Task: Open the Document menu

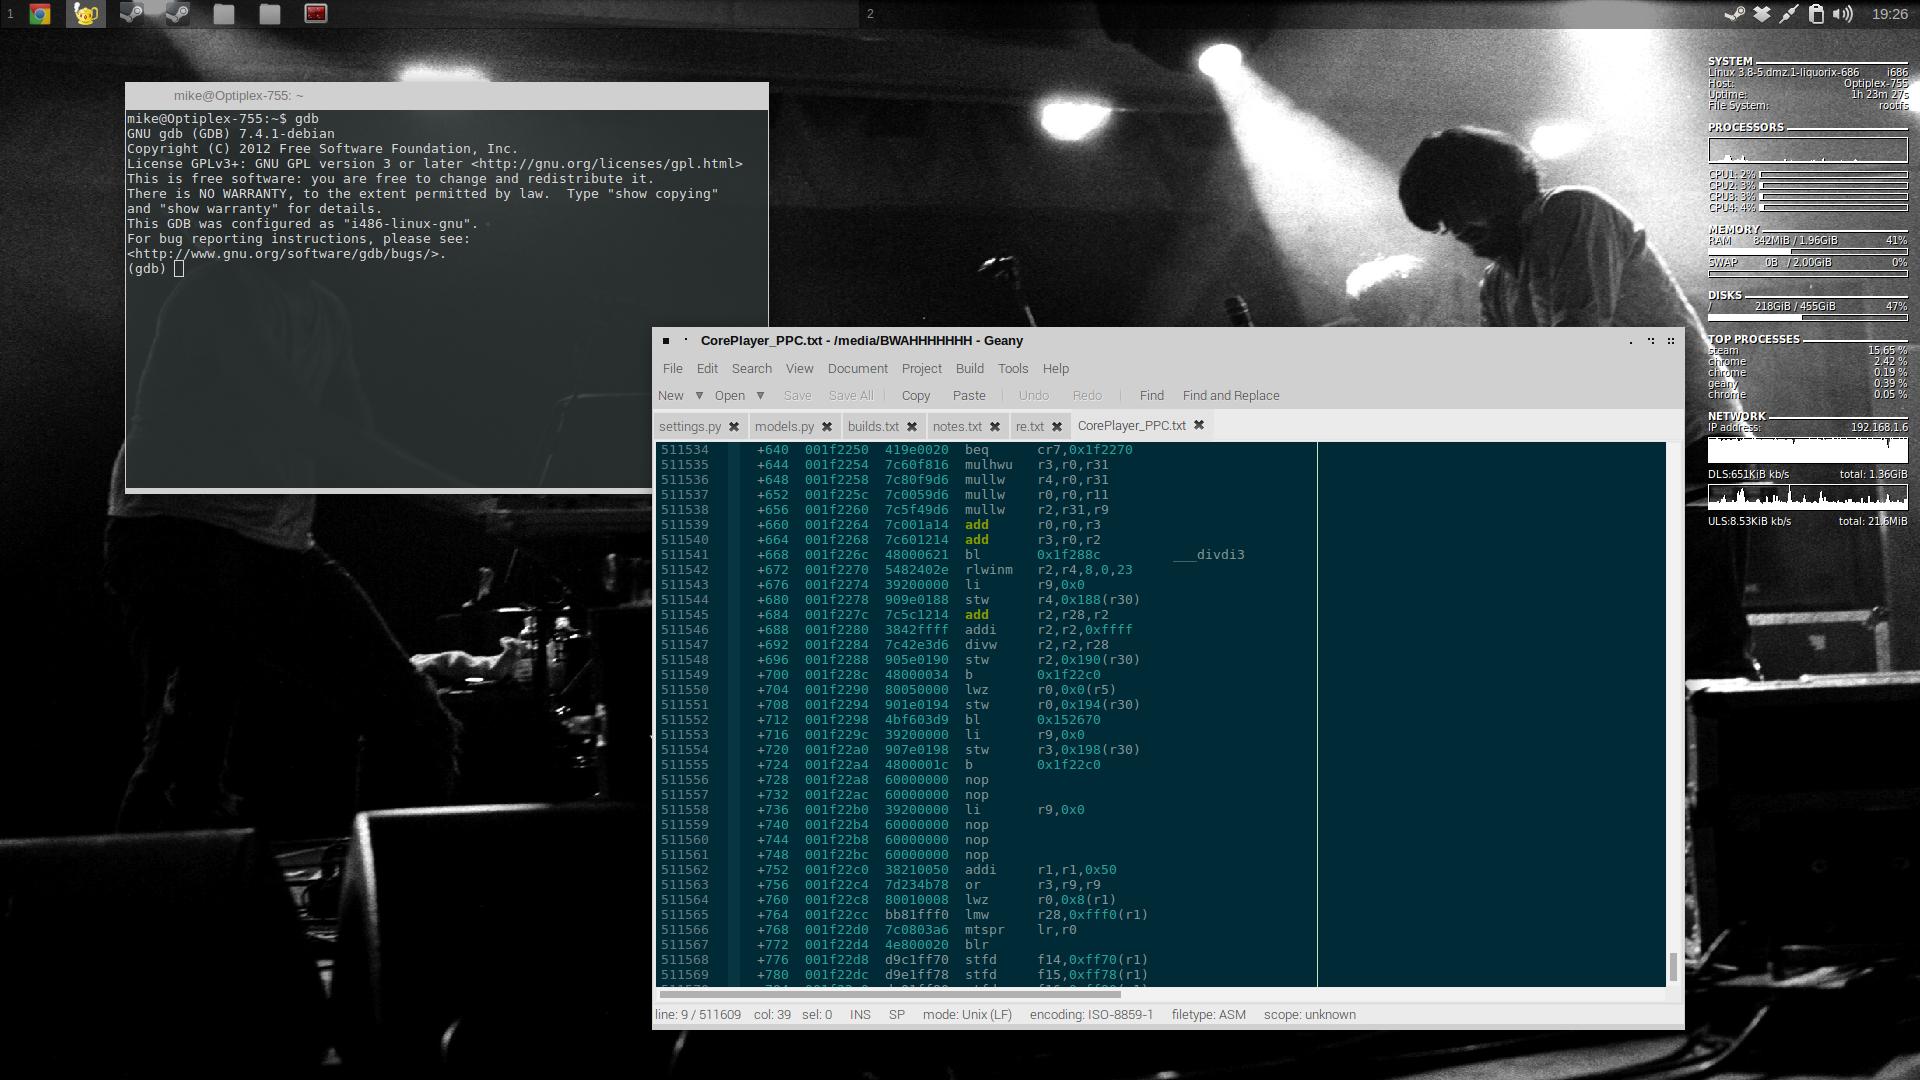Action: click(857, 369)
